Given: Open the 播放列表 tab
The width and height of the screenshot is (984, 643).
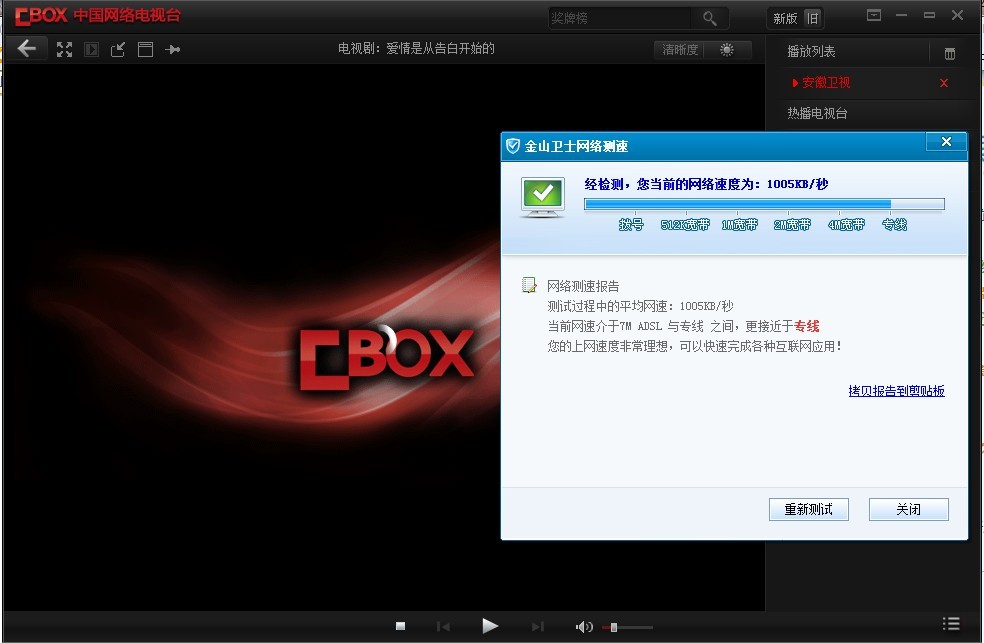Looking at the screenshot, I should click(x=811, y=51).
